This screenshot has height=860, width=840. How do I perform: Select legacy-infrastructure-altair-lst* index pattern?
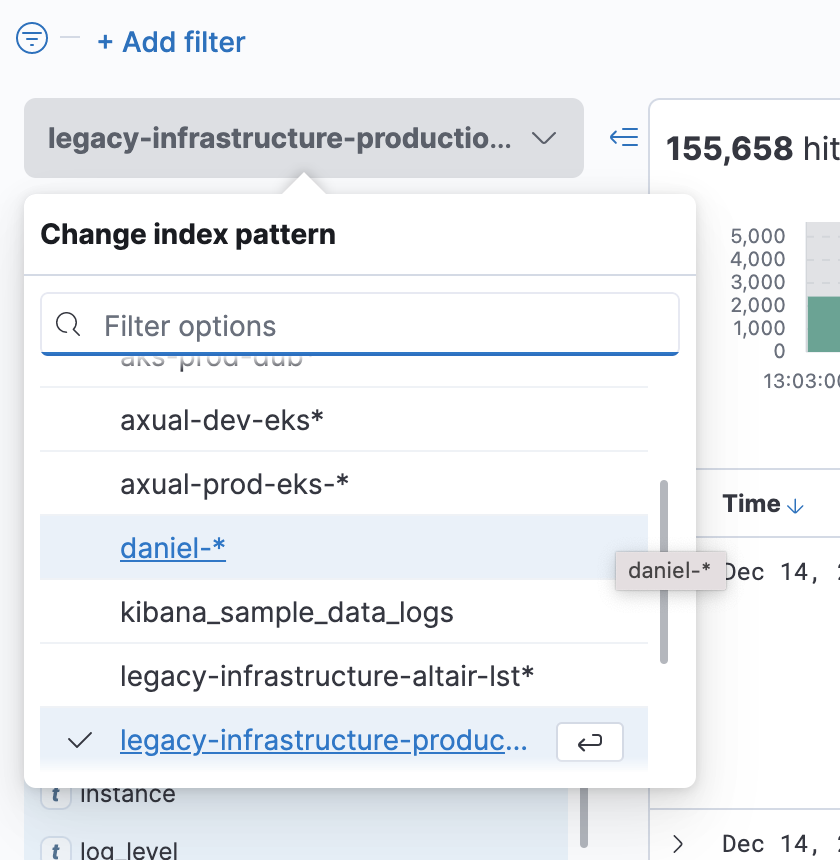tap(327, 676)
